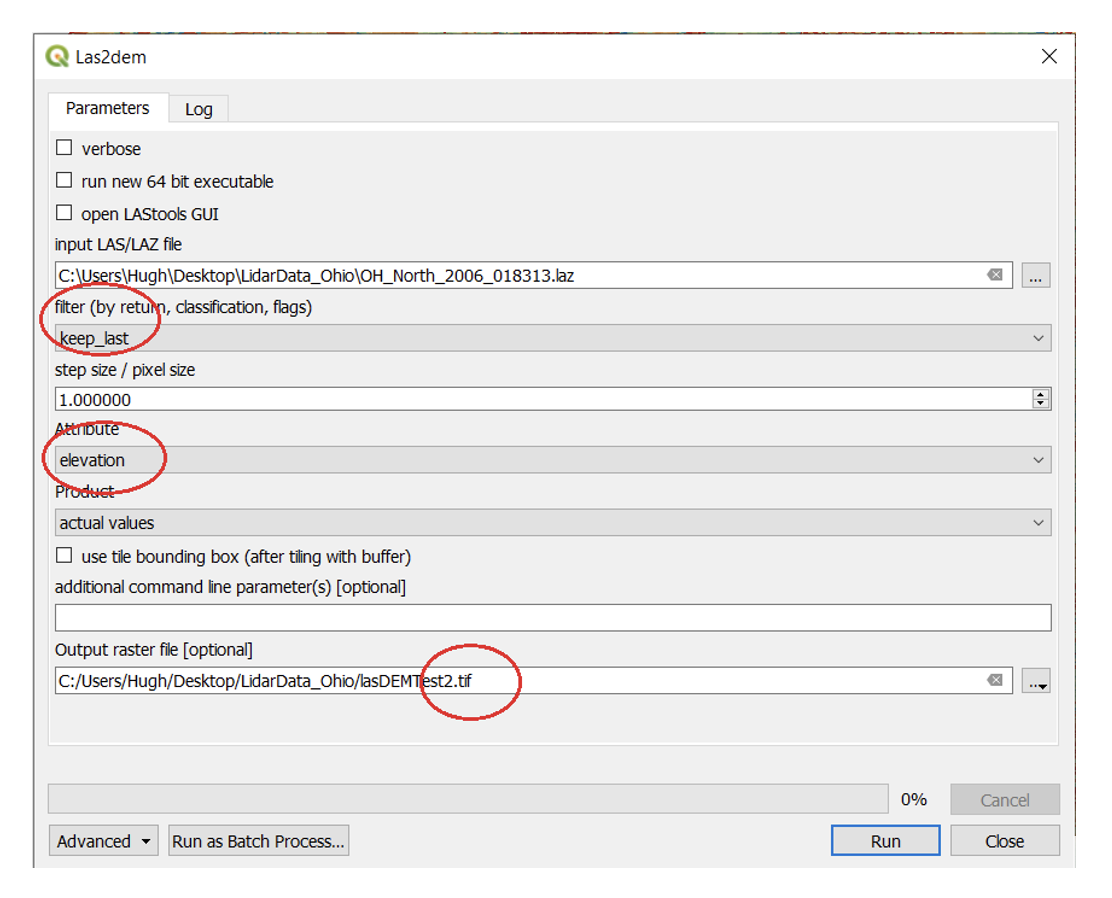Screen dimensions: 1112x898
Task: Click the QGIS logo icon in title bar
Action: (x=57, y=57)
